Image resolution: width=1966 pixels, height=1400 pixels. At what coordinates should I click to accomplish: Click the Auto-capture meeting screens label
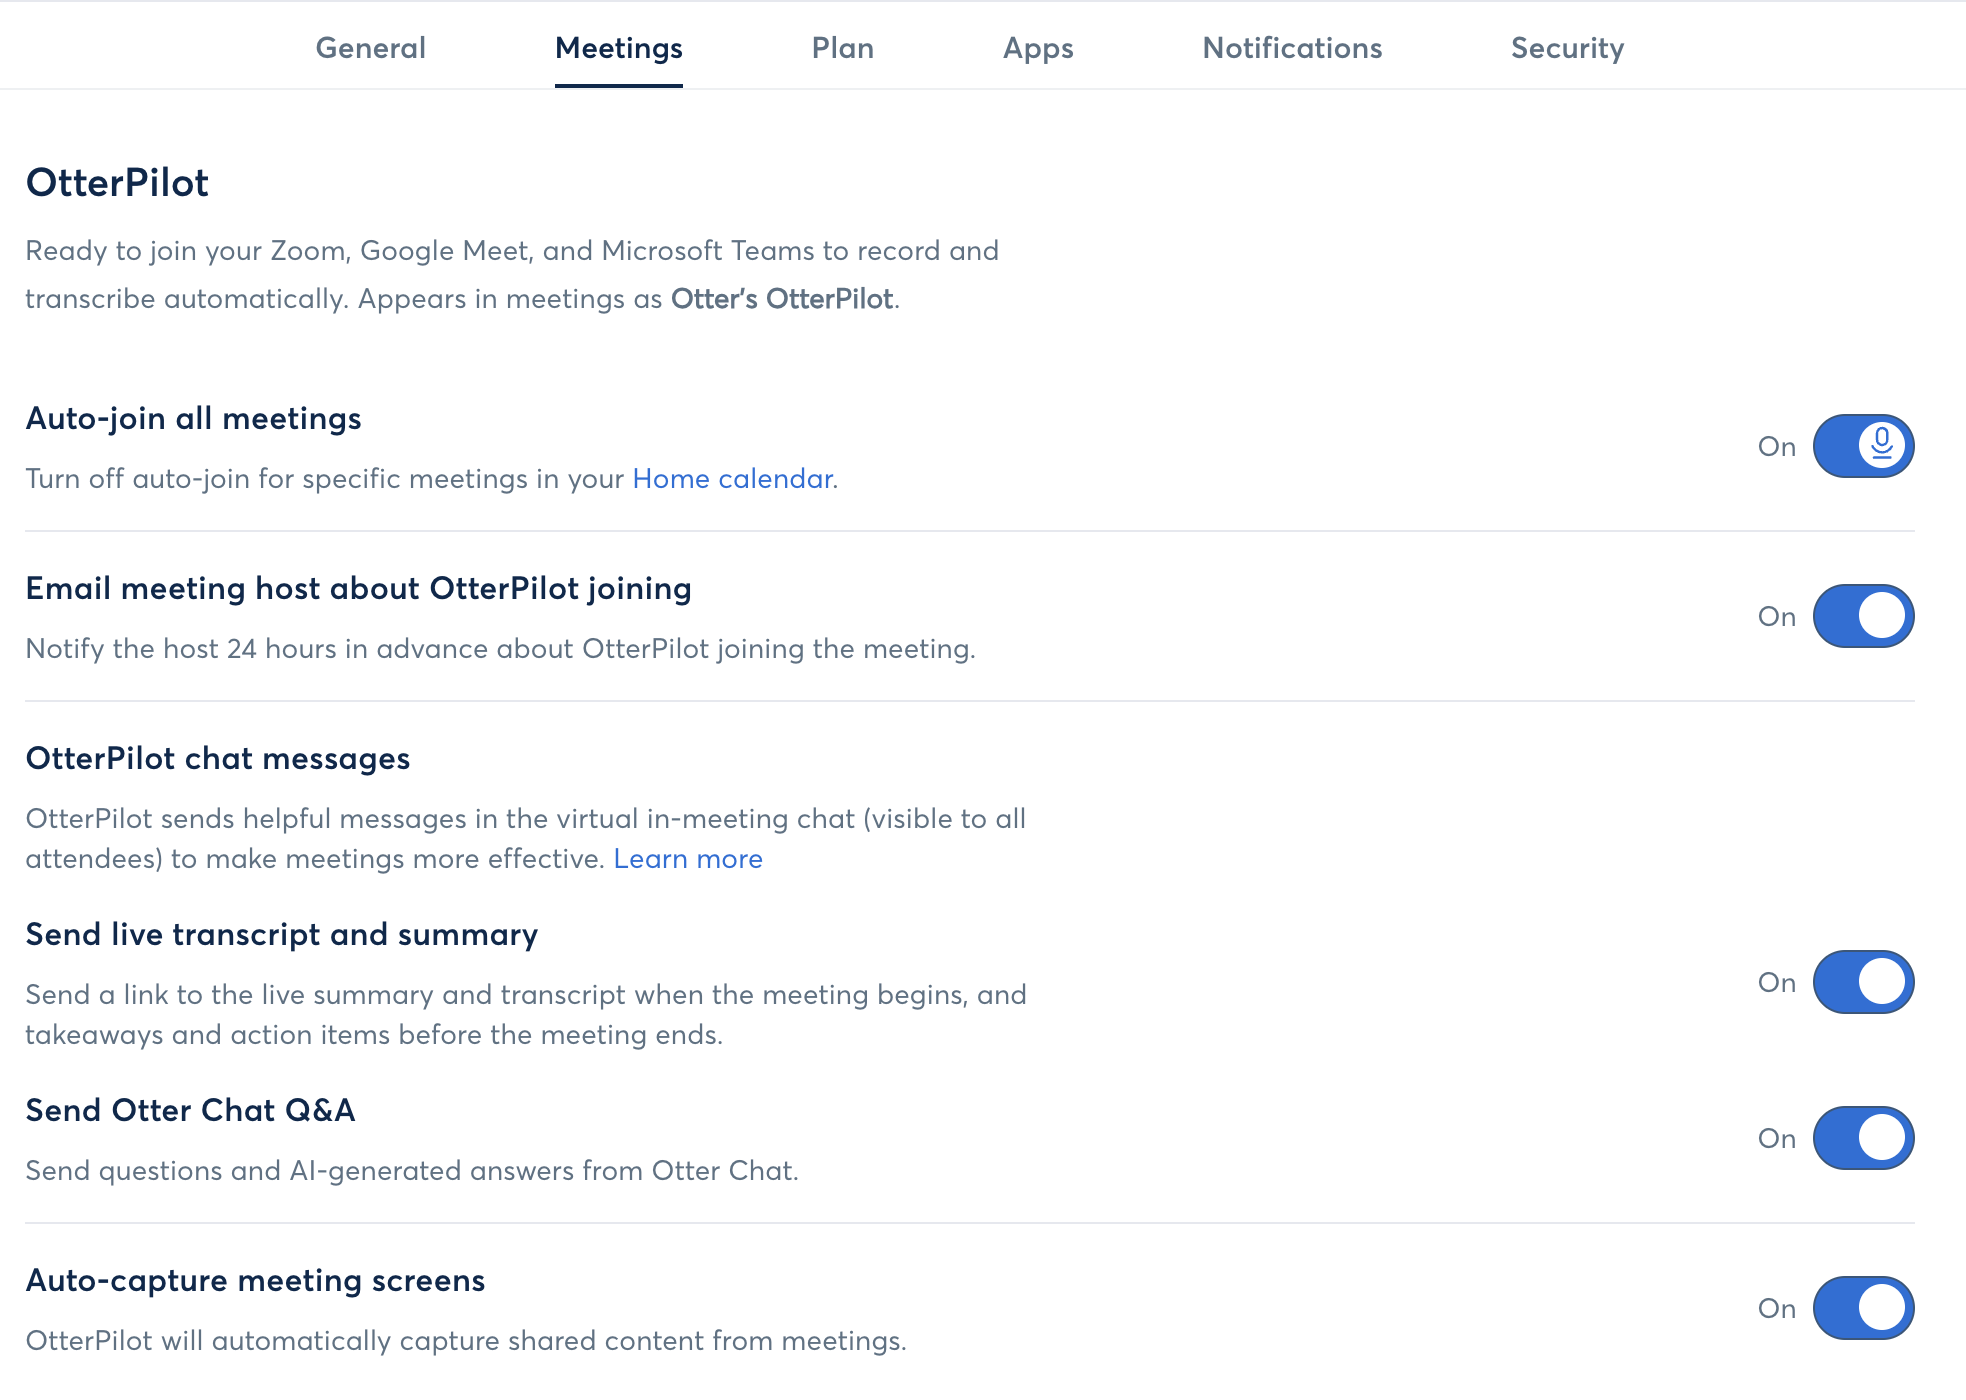click(255, 1280)
